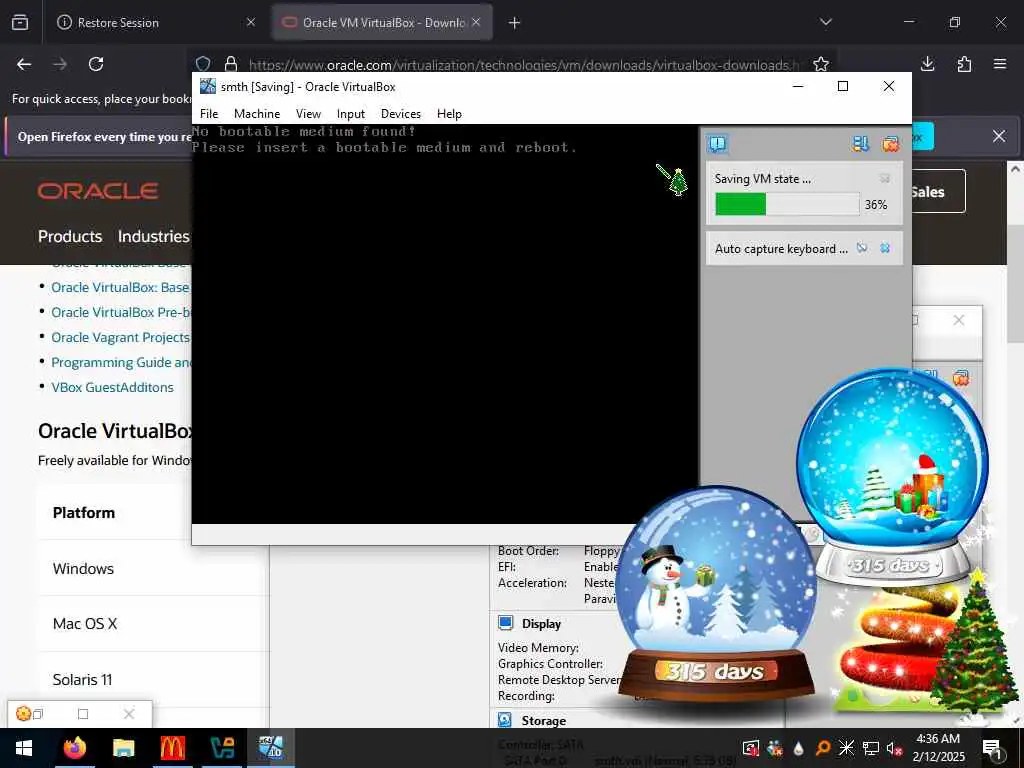Cancel the Saving VM state progress

(x=885, y=178)
